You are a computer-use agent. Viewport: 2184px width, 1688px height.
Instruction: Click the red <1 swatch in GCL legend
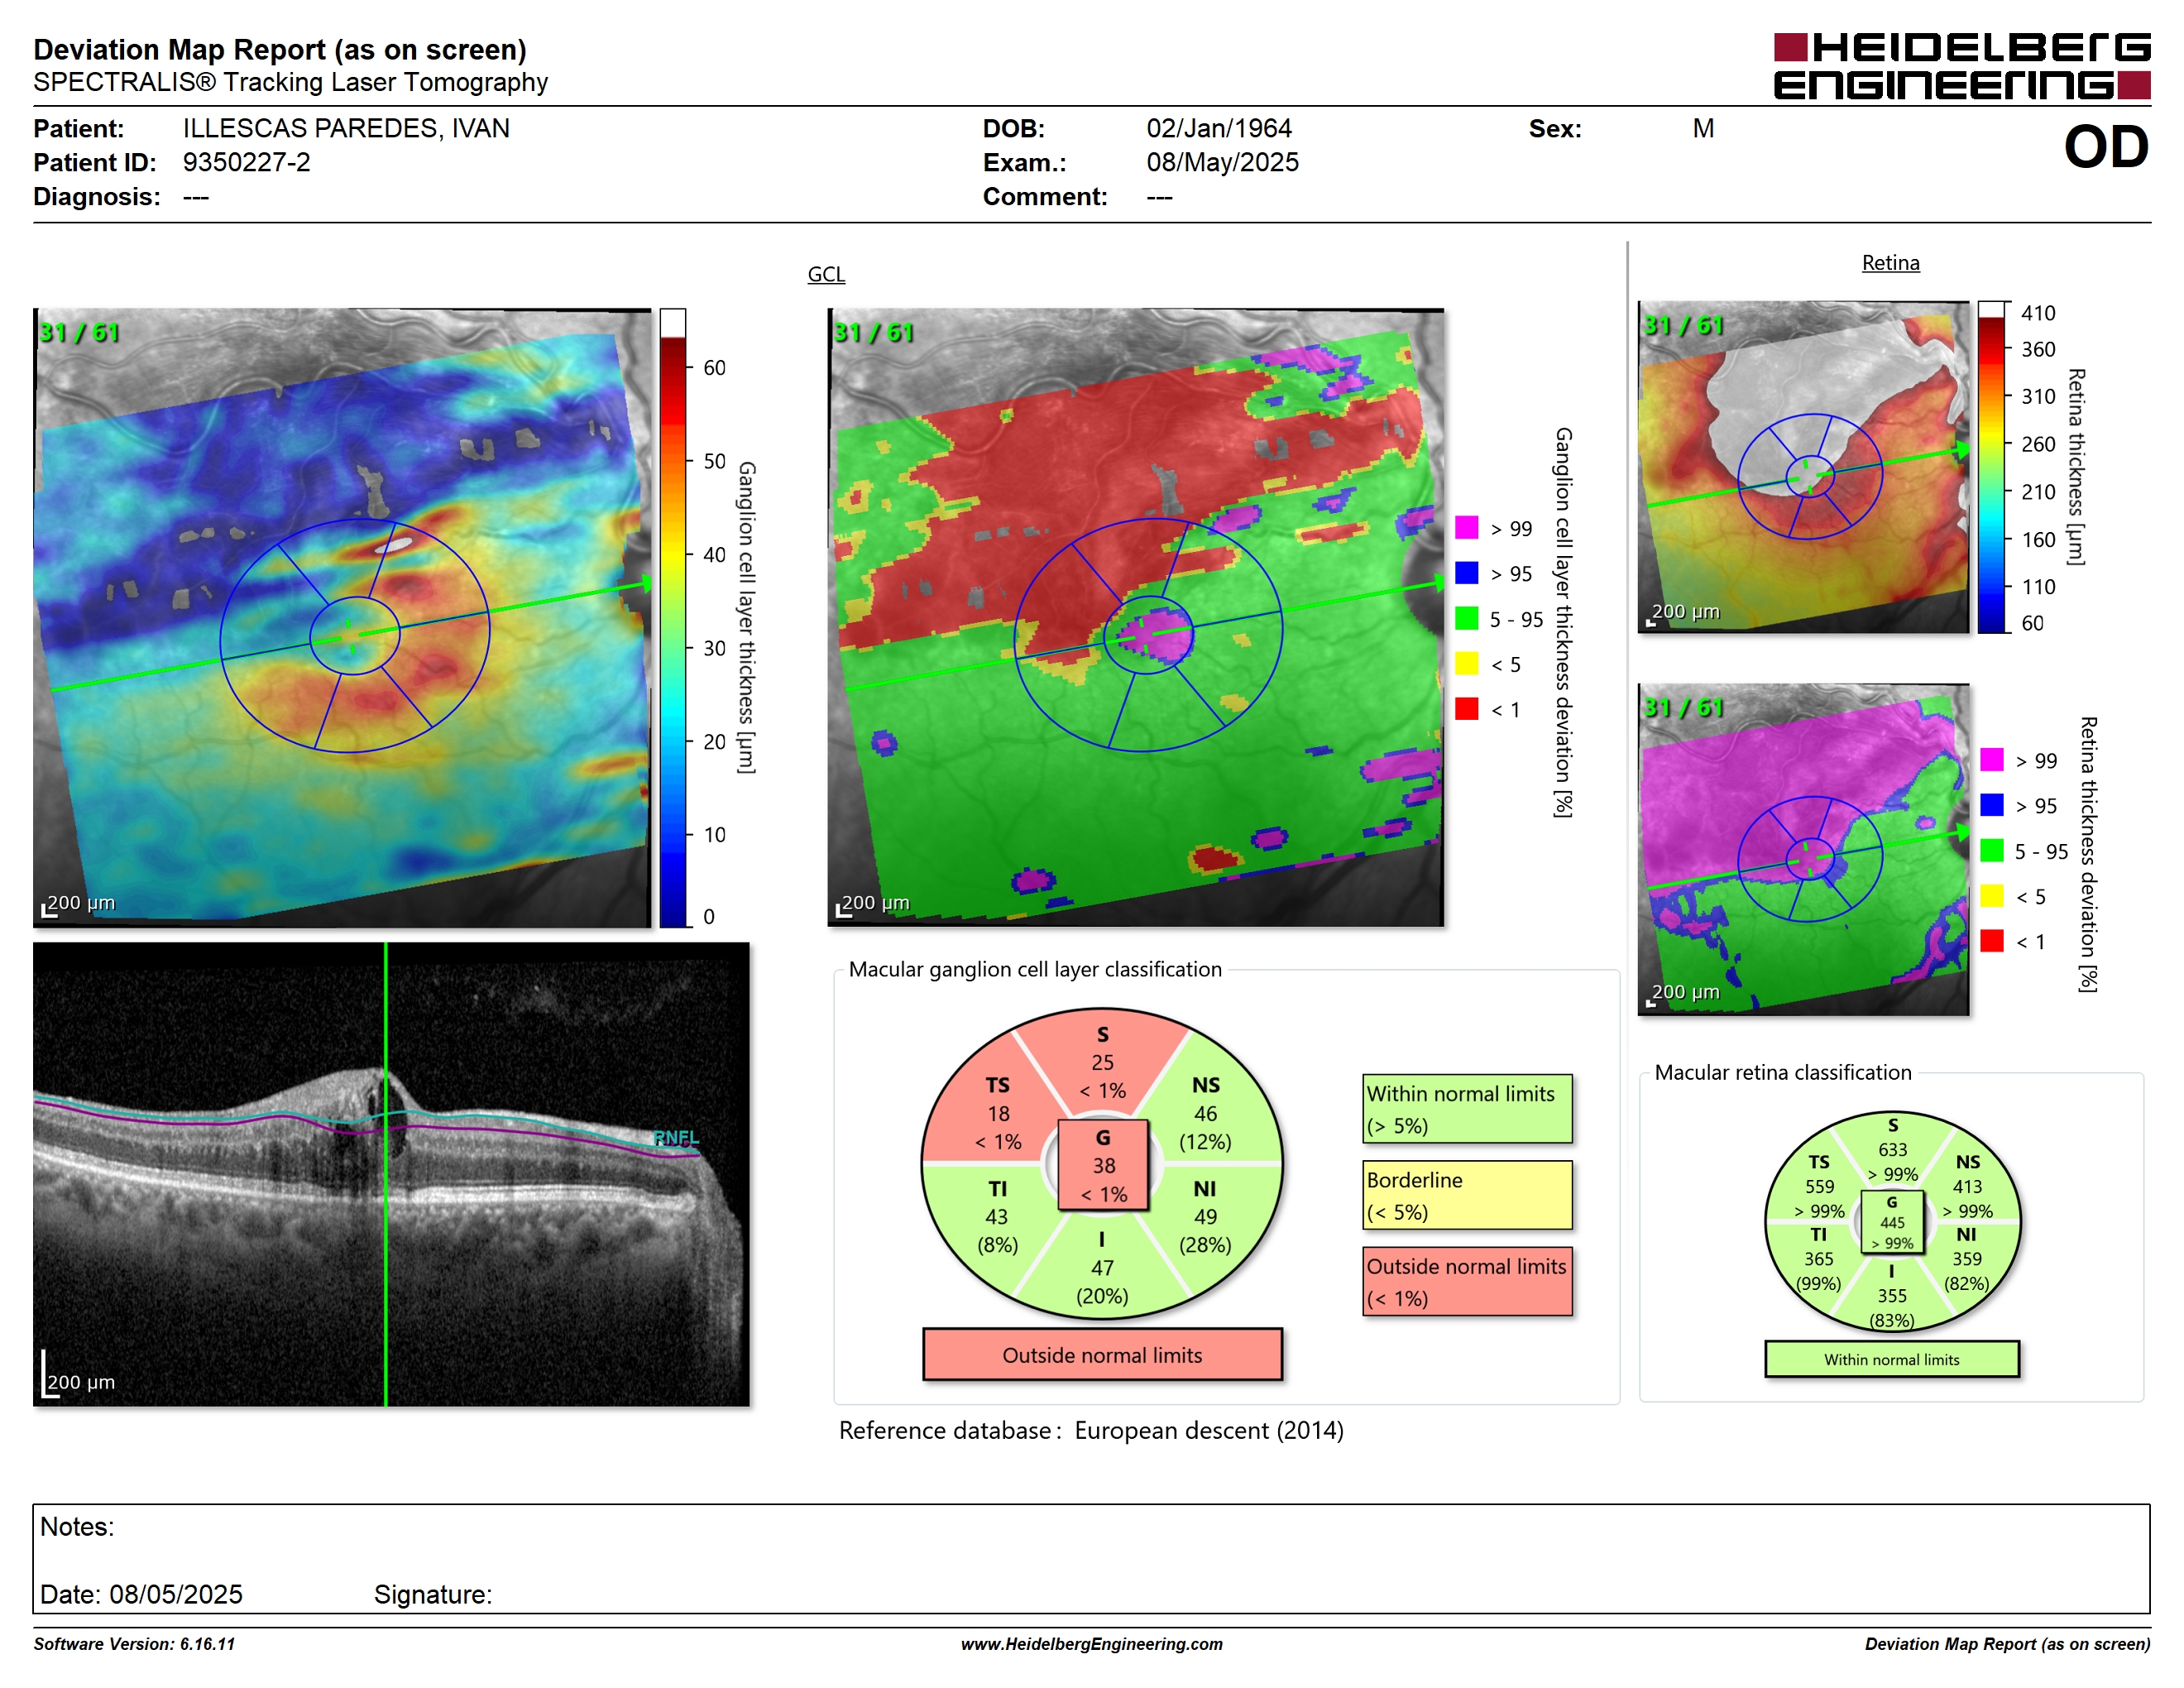point(1466,709)
